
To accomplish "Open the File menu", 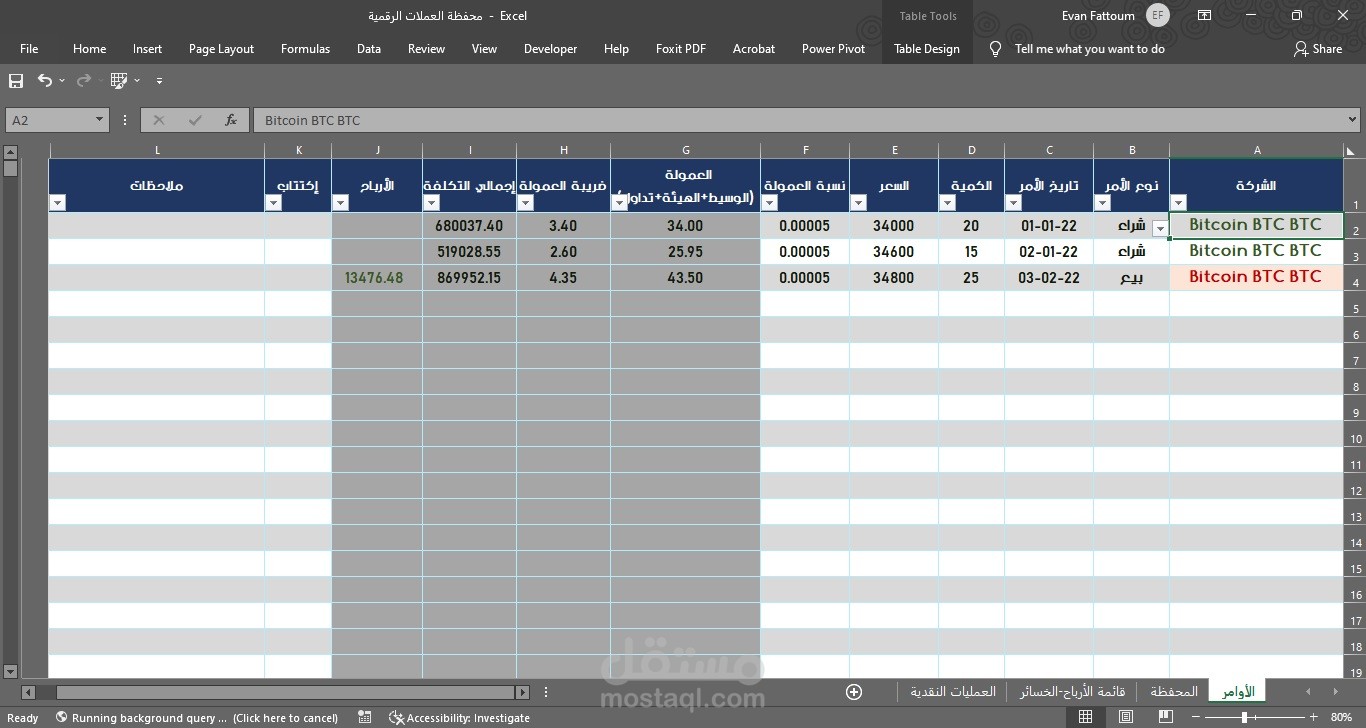I will click(29, 48).
